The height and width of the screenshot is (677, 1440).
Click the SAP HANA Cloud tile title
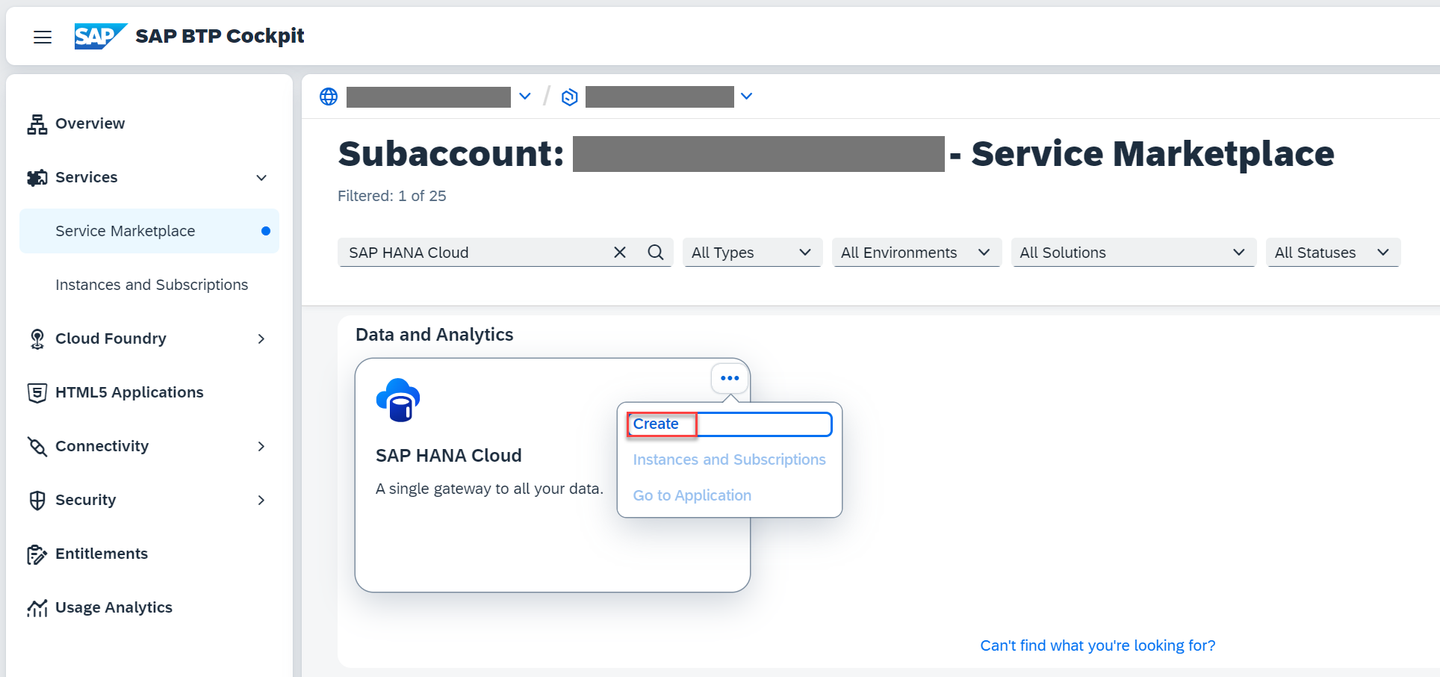449,456
